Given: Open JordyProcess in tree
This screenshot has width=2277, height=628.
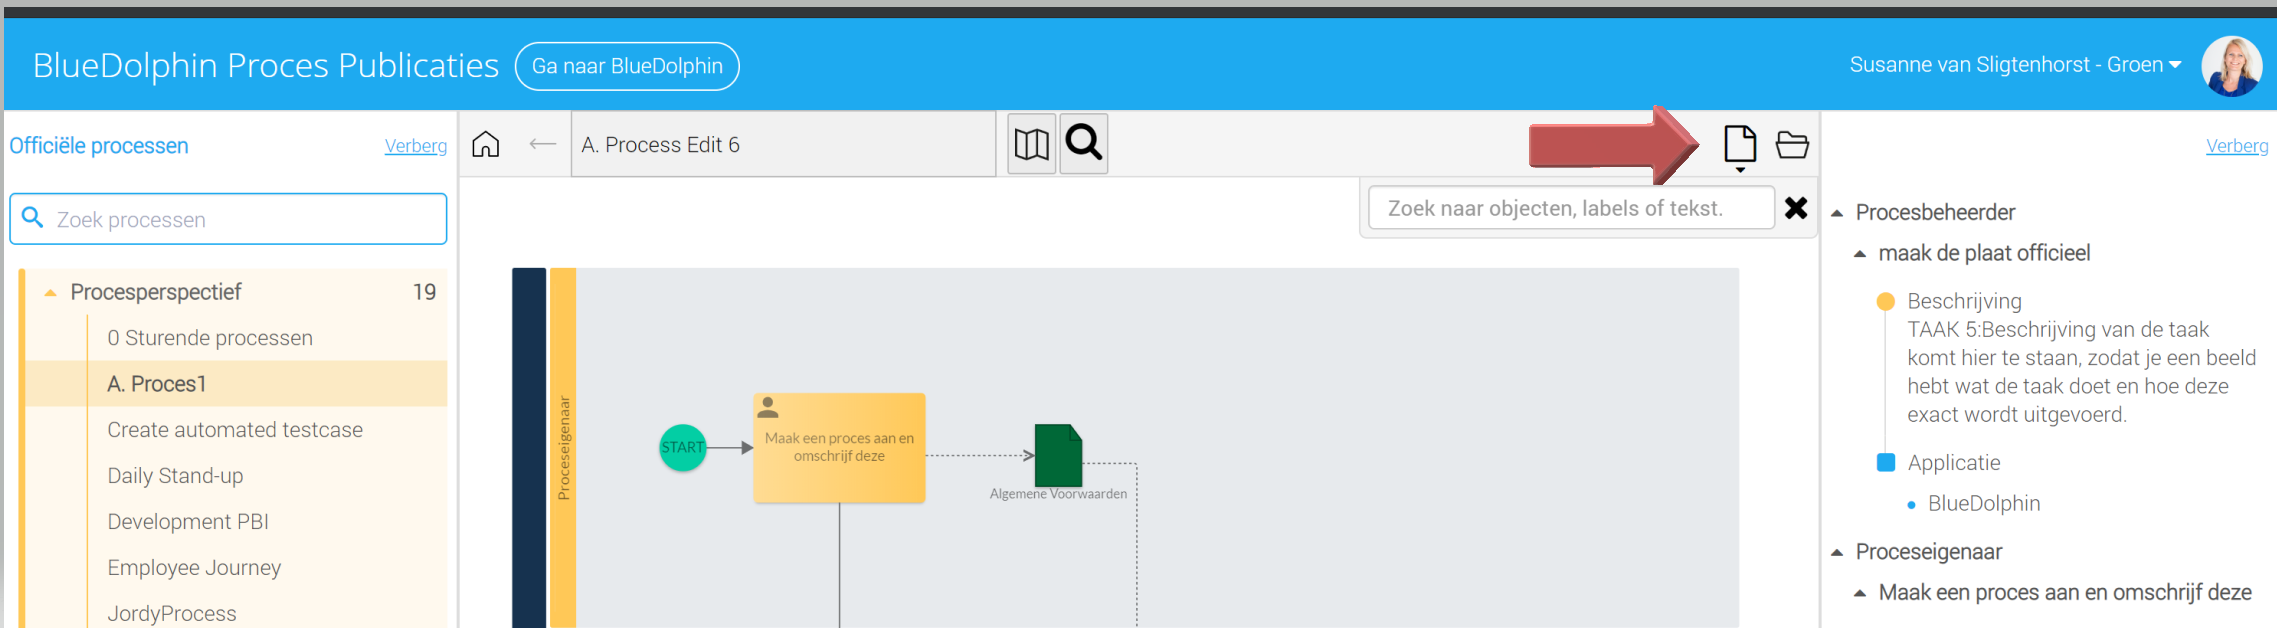Looking at the screenshot, I should 172,613.
